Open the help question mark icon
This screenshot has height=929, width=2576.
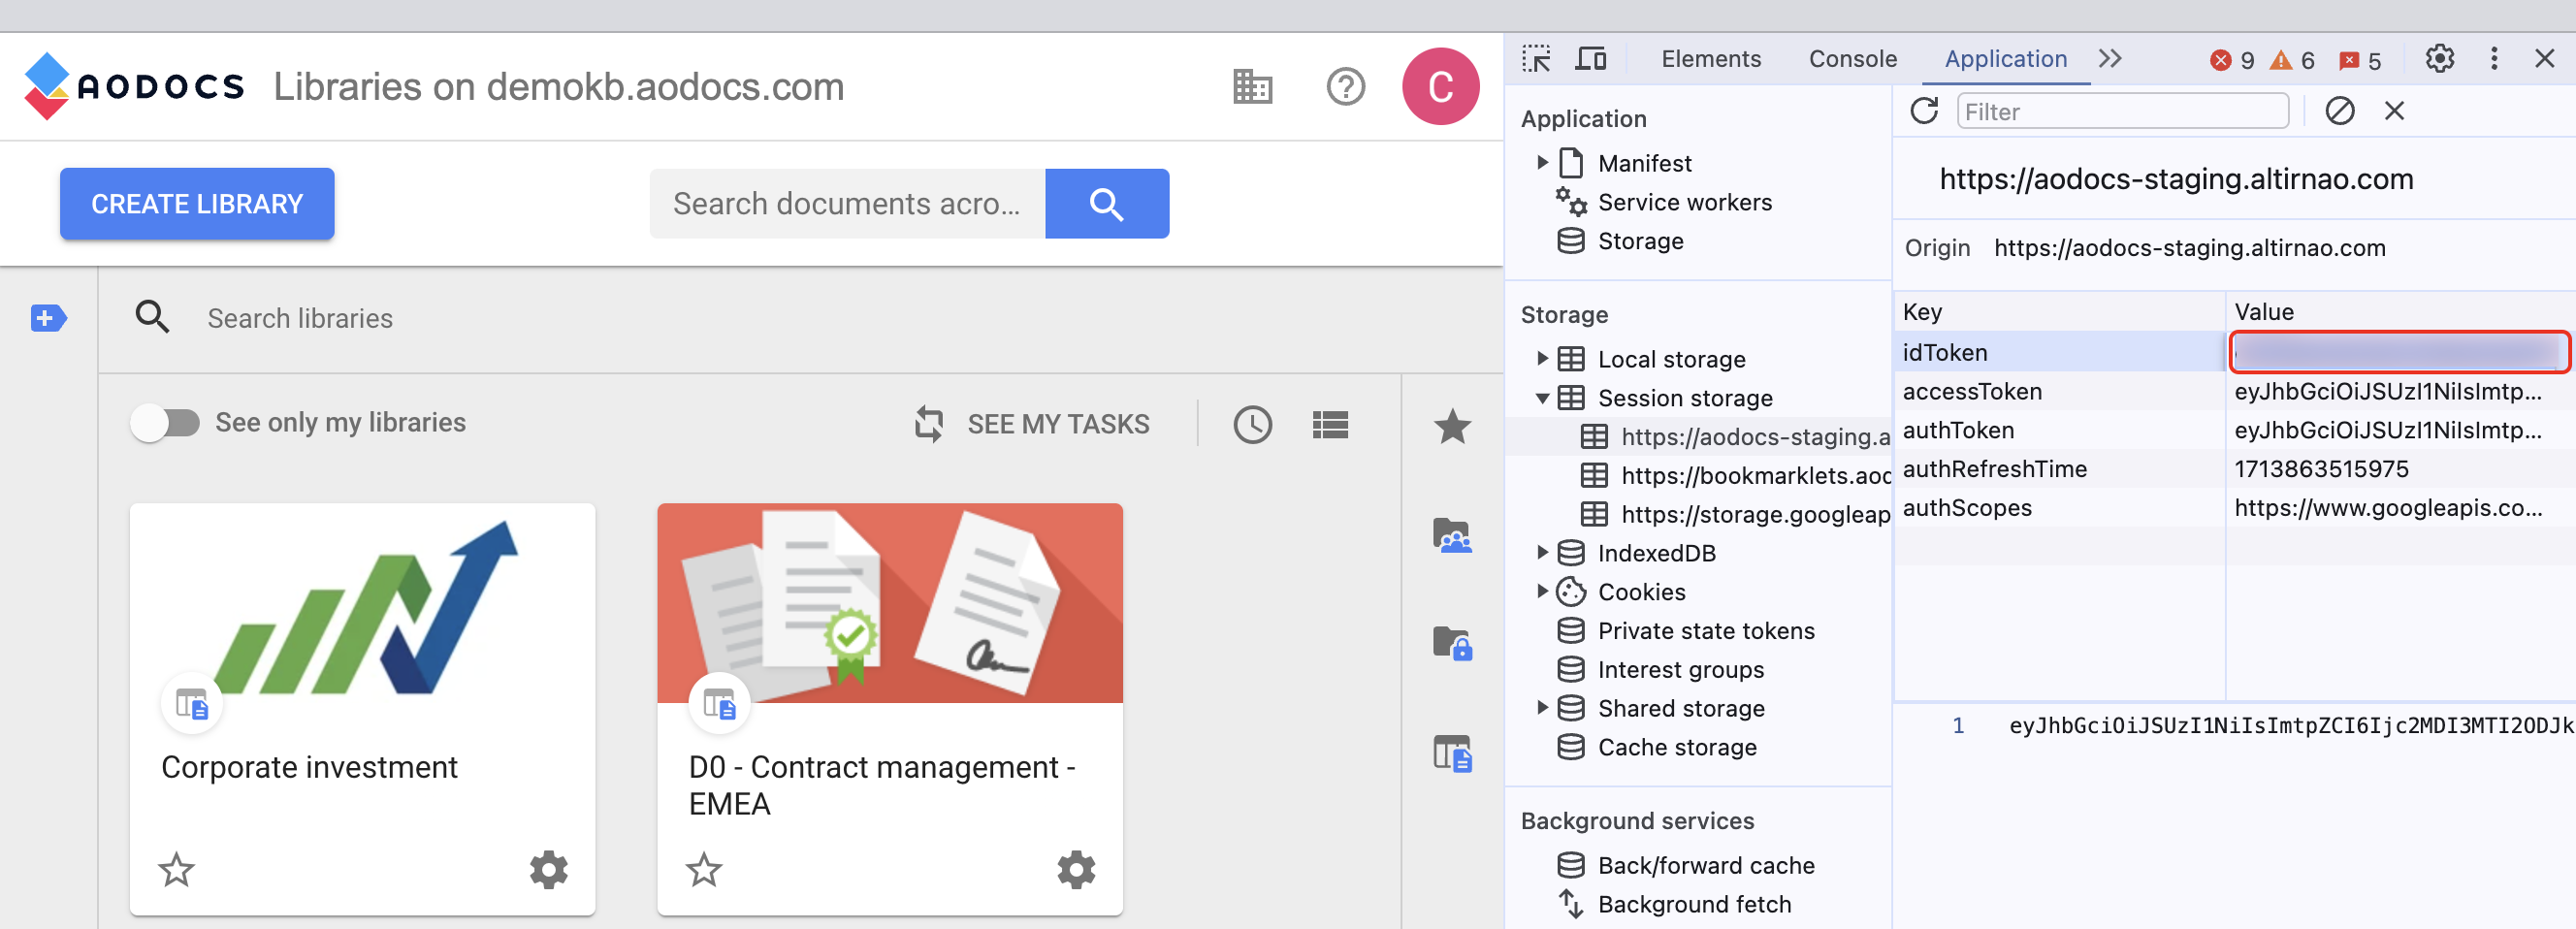1345,87
